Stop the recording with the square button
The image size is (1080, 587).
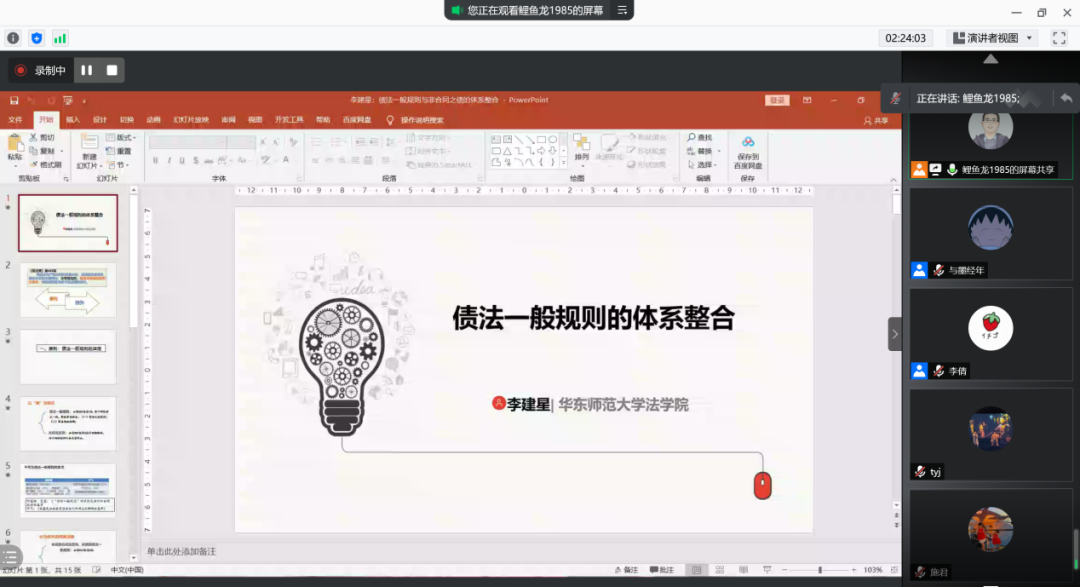pos(112,70)
